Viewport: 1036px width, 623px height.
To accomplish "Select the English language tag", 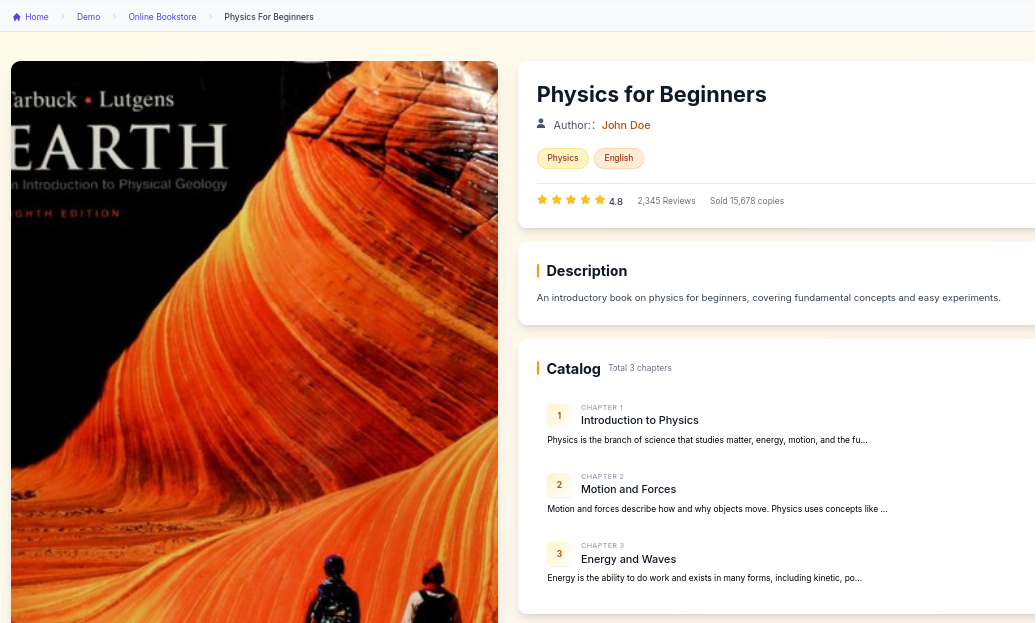I will [x=618, y=158].
